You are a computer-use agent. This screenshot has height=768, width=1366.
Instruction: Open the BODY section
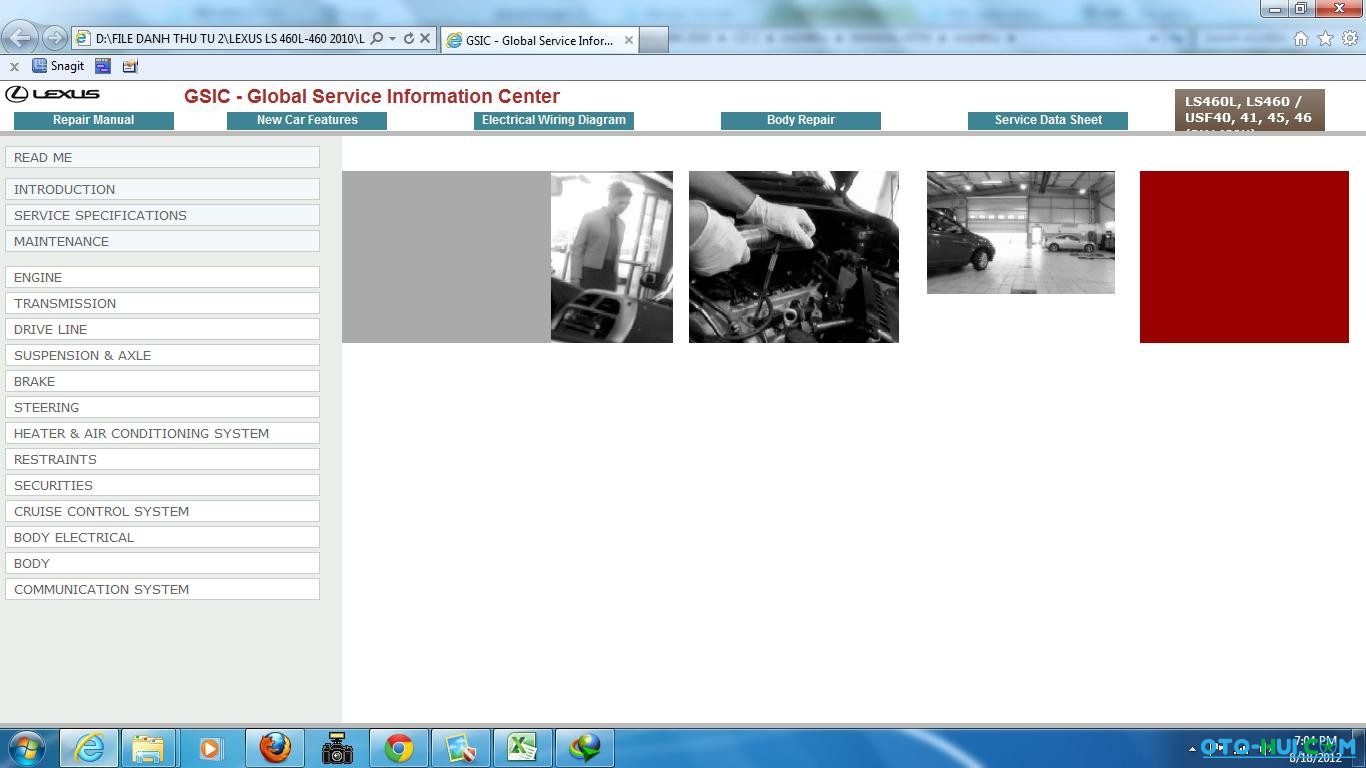[x=162, y=563]
